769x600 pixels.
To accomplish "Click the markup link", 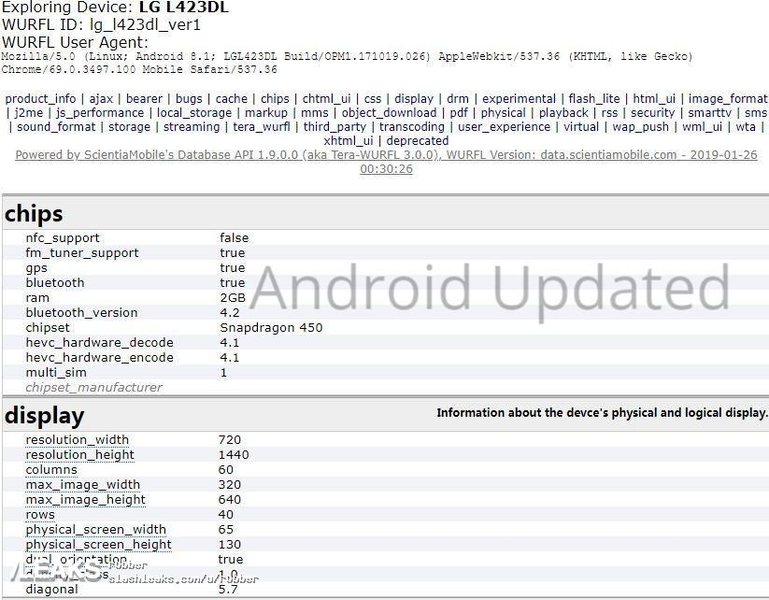I will [x=266, y=113].
